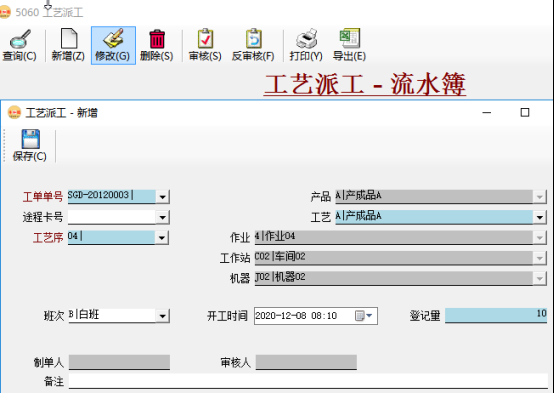The image size is (554, 393).
Task: Open the 开工时间 calendar picker
Action: pos(364,316)
